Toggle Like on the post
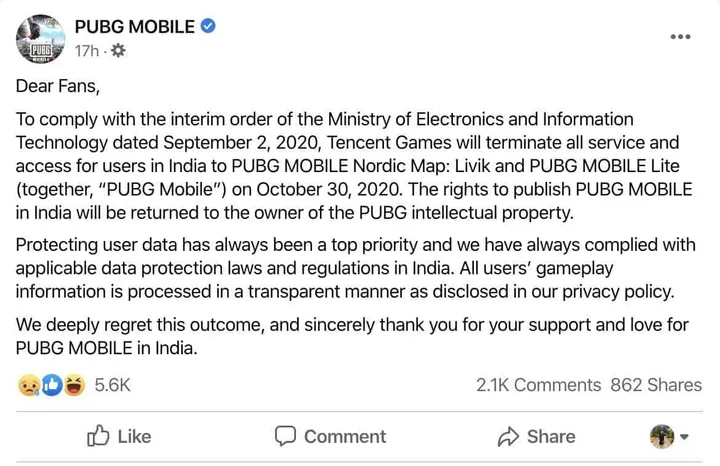720x466 pixels. tap(119, 436)
